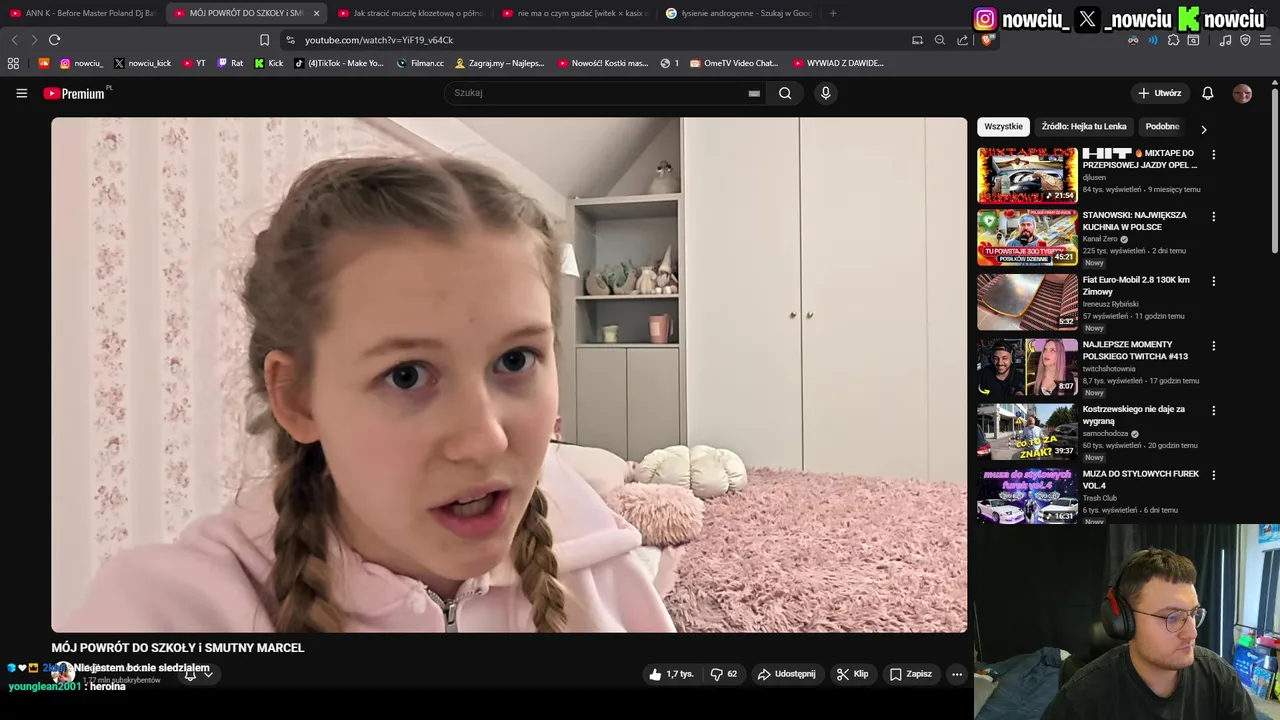Like the video with the thumbs up
The height and width of the screenshot is (720, 1280).
[x=671, y=674]
